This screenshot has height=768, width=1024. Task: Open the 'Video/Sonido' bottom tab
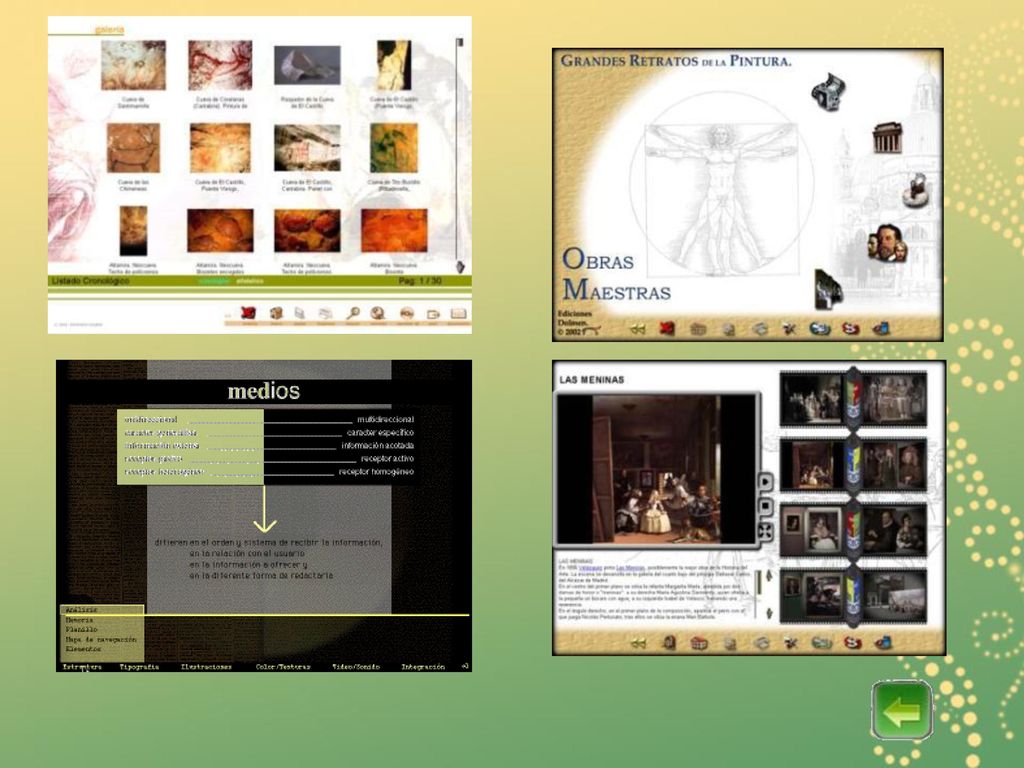[356, 667]
